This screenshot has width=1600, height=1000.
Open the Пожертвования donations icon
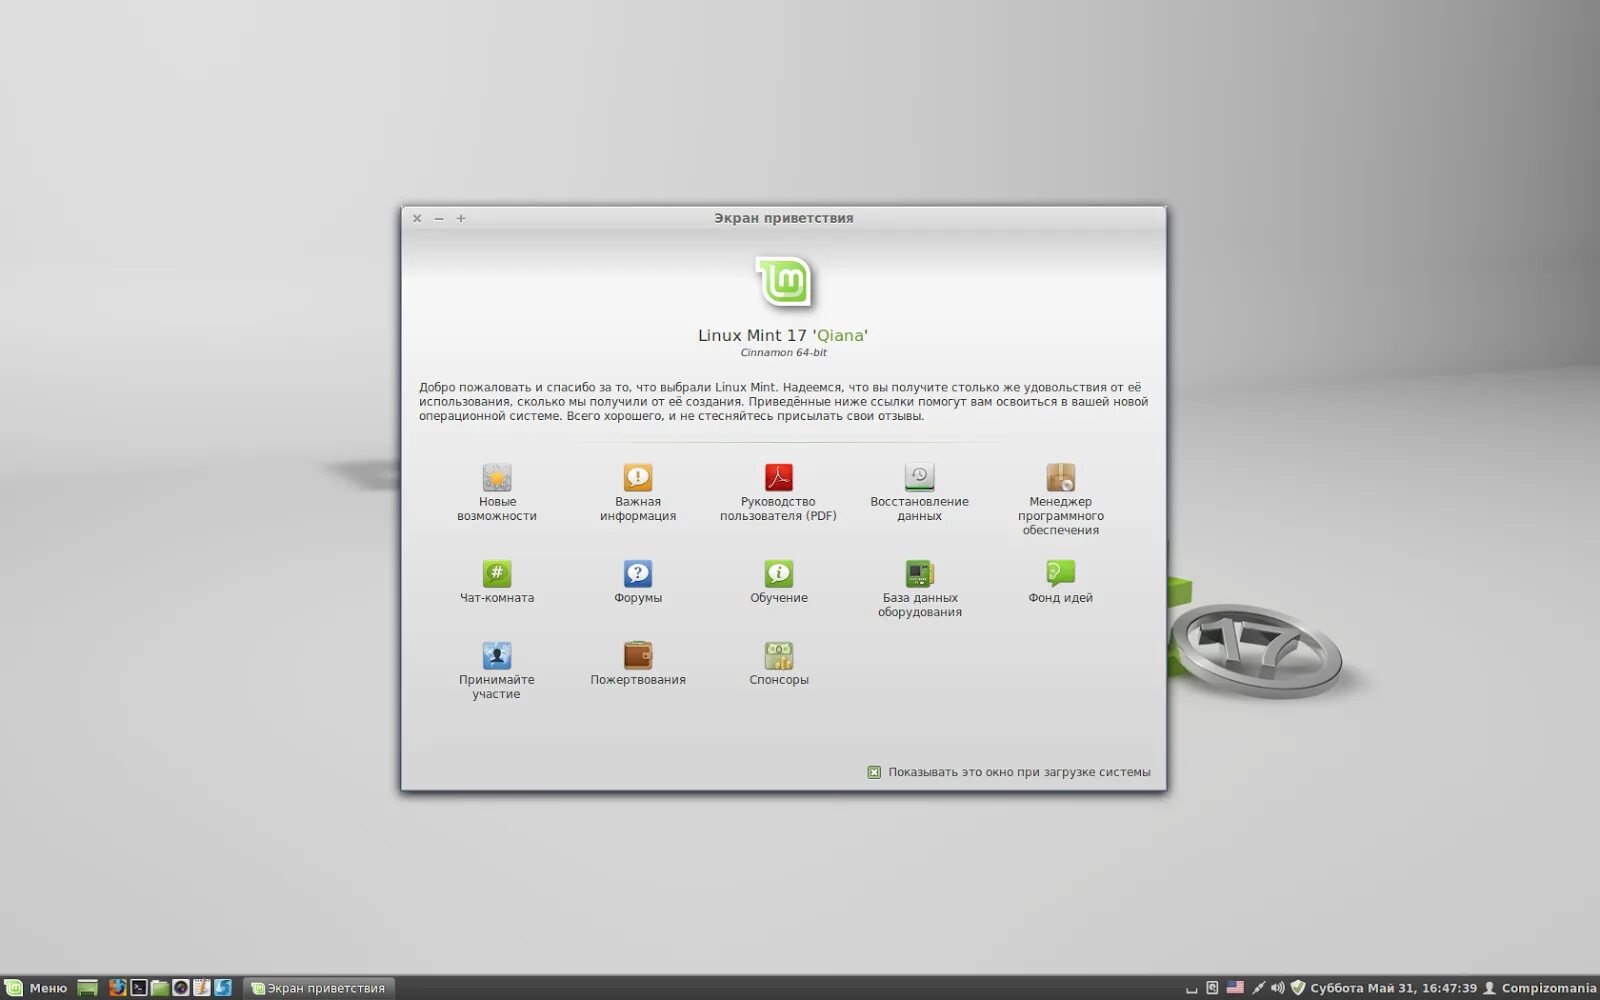coord(638,656)
